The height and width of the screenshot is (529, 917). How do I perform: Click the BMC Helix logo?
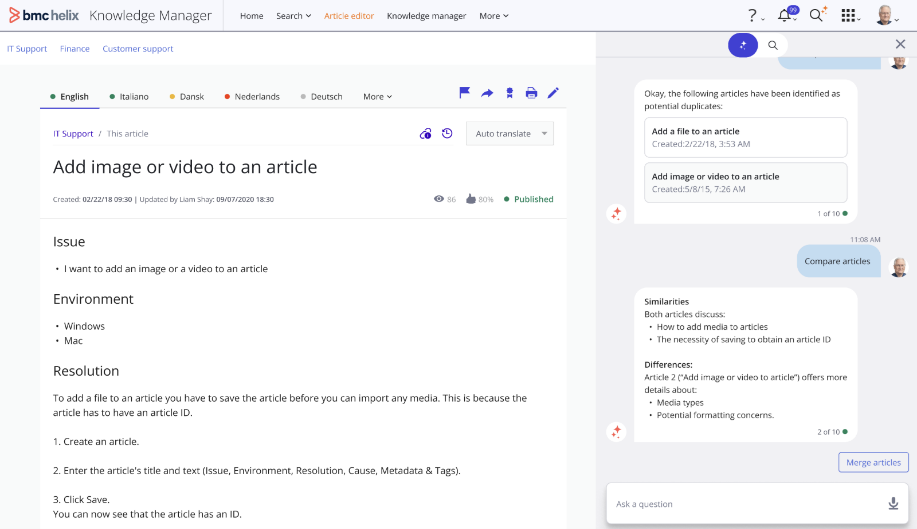[x=44, y=15]
